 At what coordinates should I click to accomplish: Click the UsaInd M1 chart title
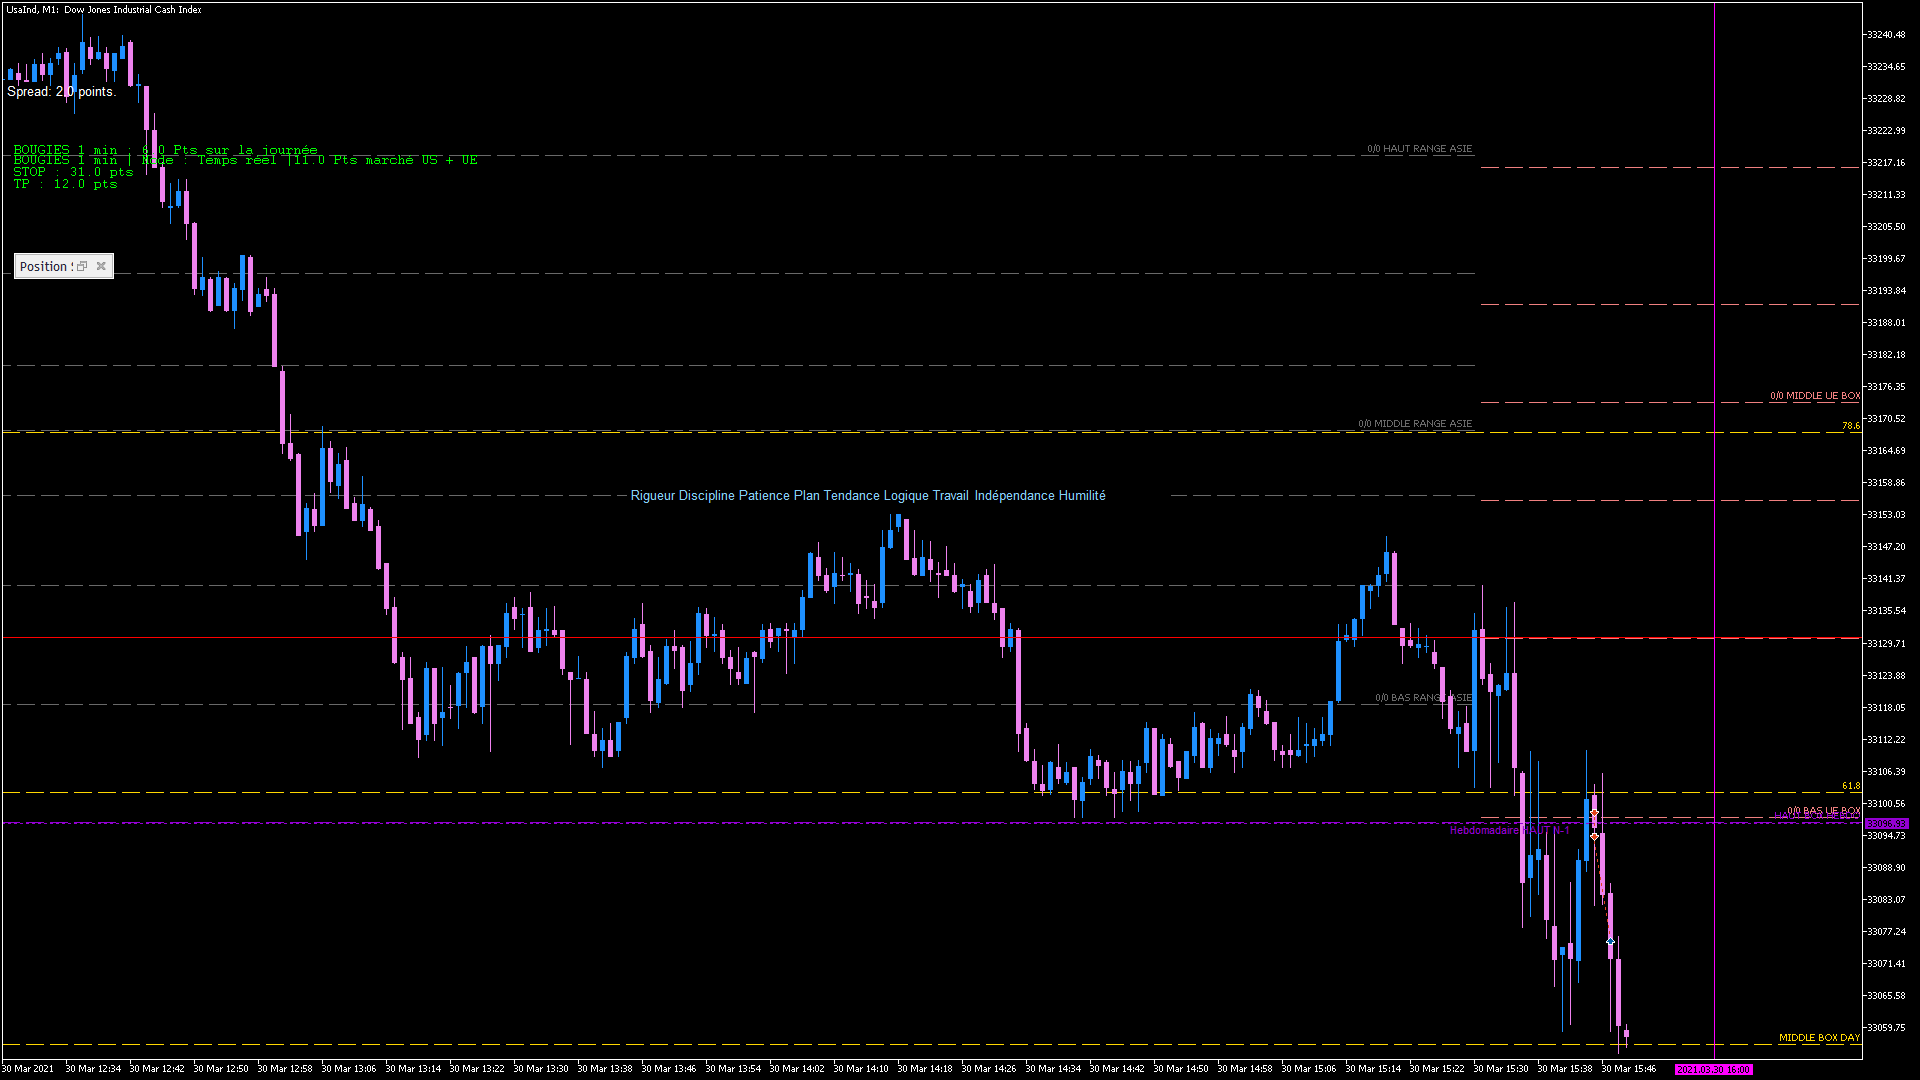[104, 10]
